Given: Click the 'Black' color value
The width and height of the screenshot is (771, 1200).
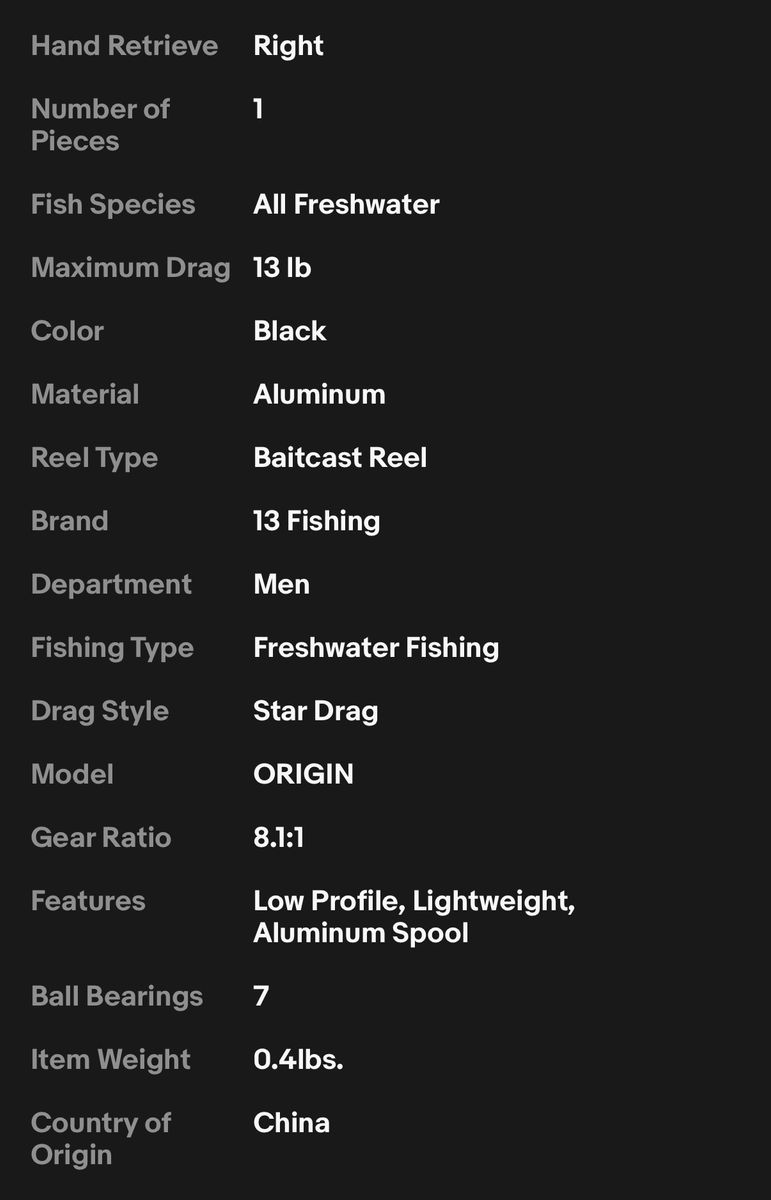Looking at the screenshot, I should [x=289, y=331].
